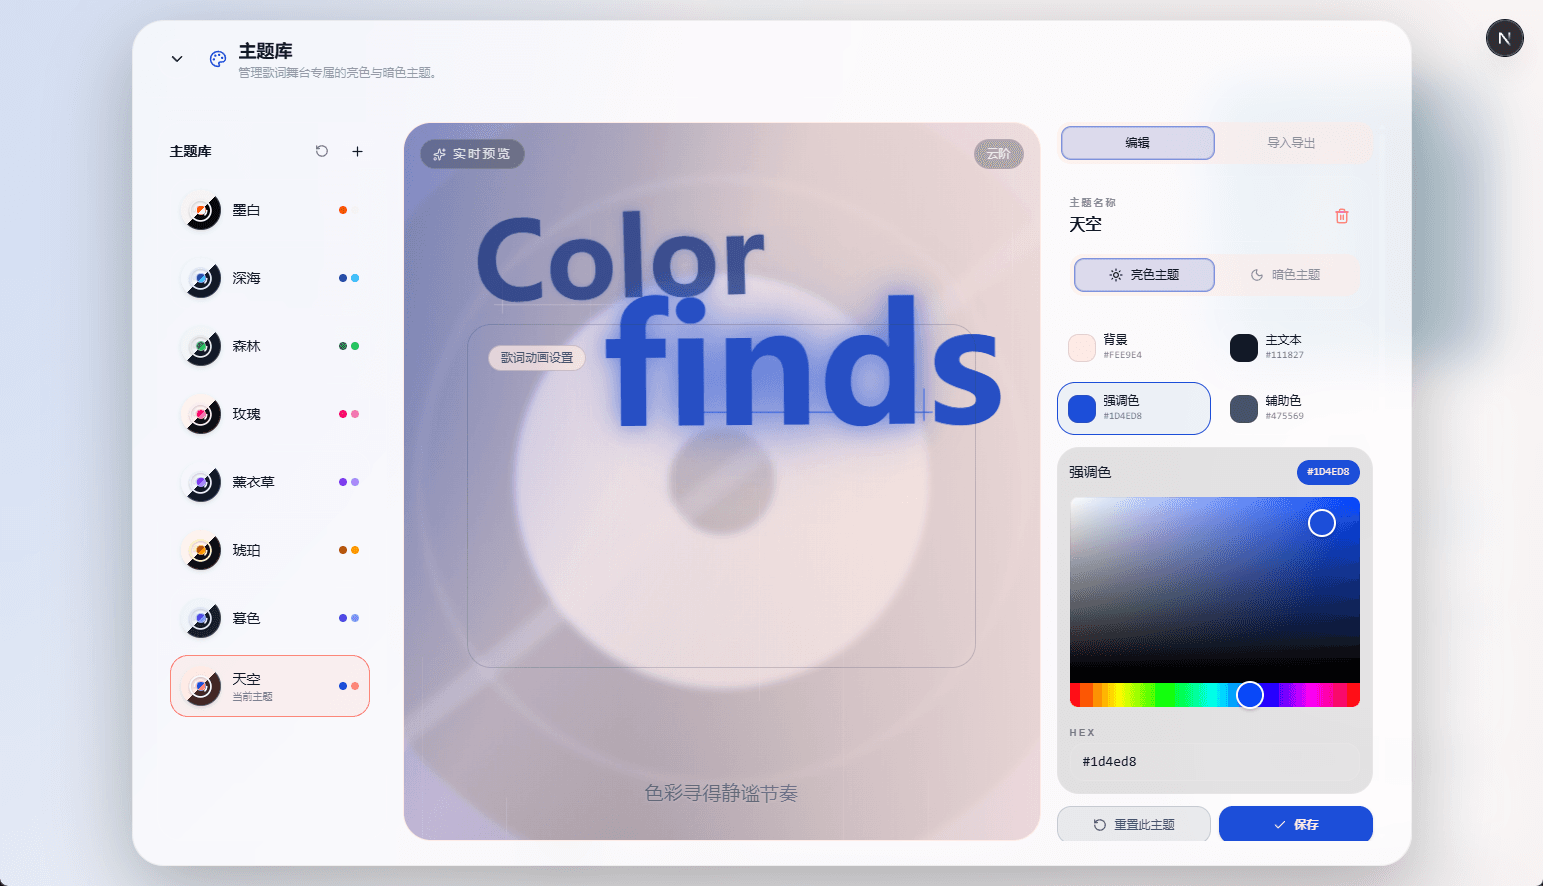1543x886 pixels.
Task: Click the 云阶 badge in preview
Action: tap(999, 154)
